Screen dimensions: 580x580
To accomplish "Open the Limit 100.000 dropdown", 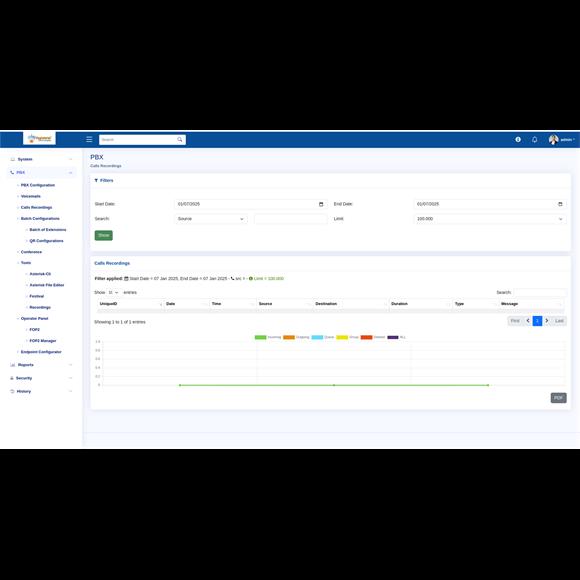I will pyautogui.click(x=490, y=219).
